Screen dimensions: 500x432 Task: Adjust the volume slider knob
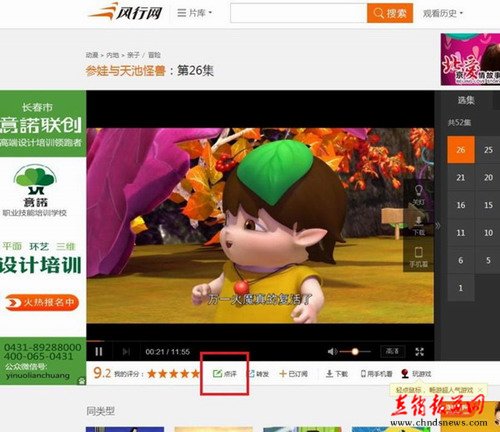click(x=355, y=351)
